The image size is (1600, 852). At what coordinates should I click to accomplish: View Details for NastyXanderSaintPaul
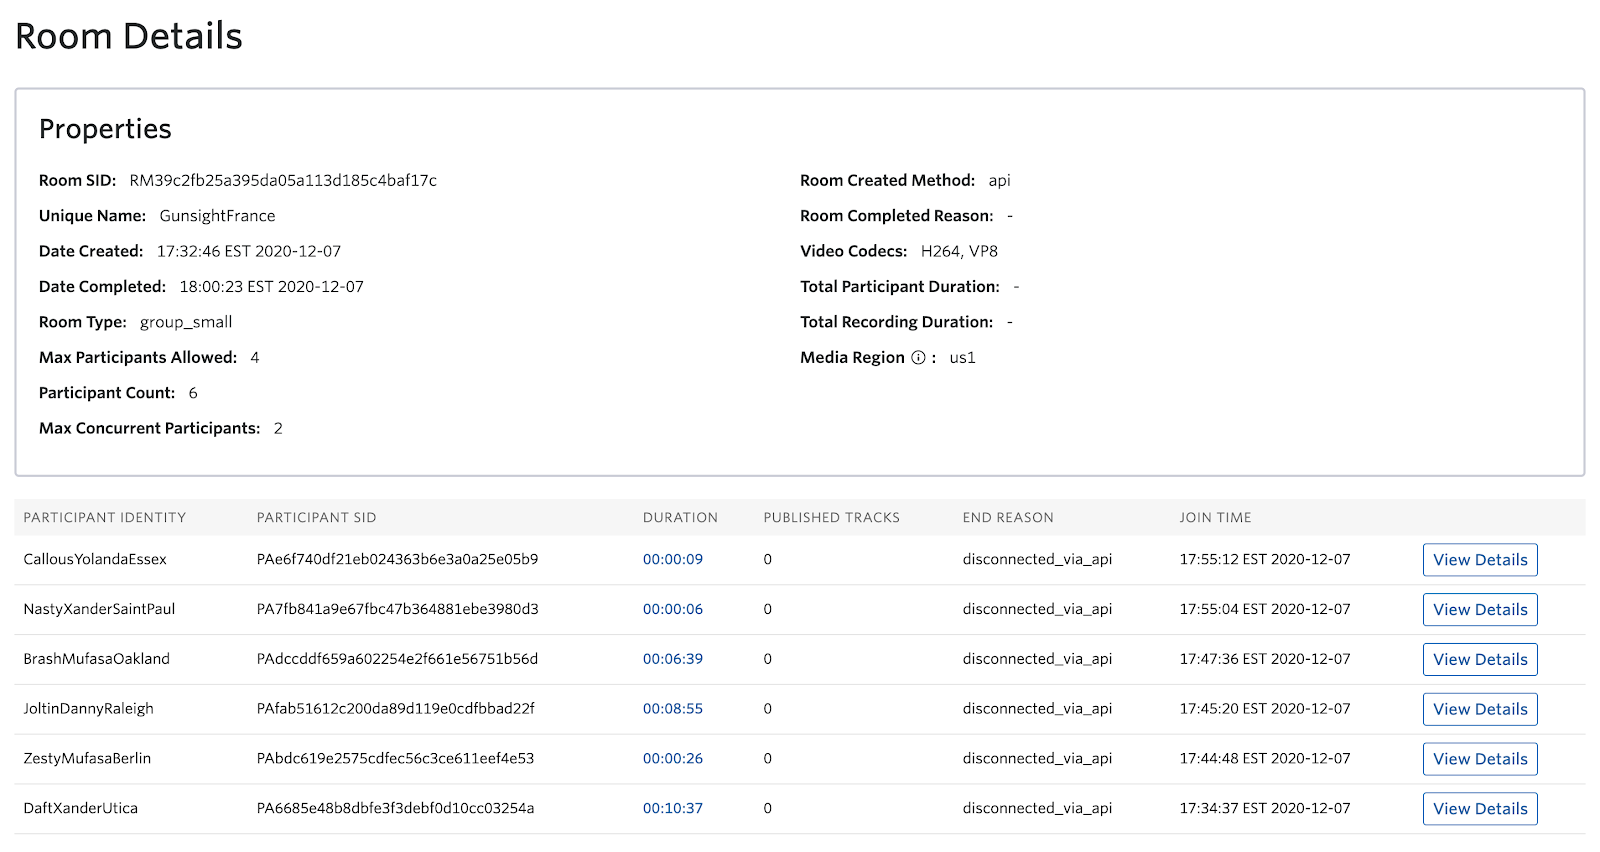coord(1480,610)
